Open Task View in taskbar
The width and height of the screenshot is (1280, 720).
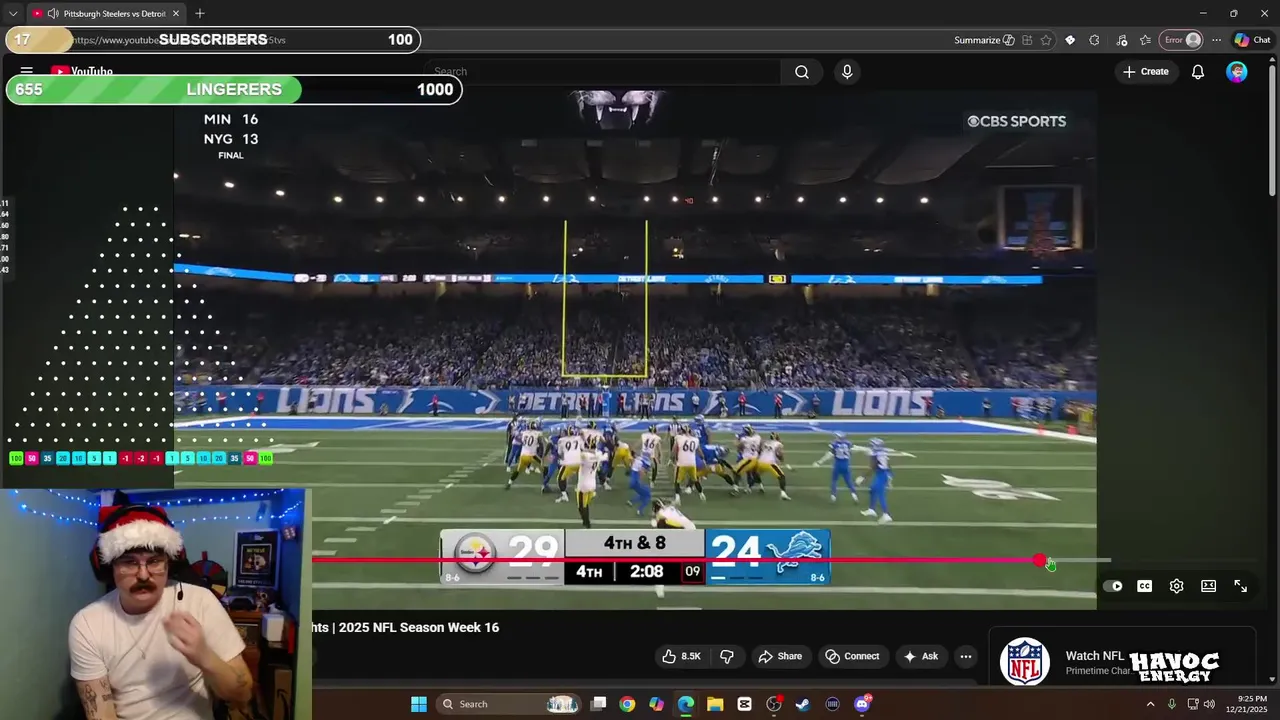[598, 704]
